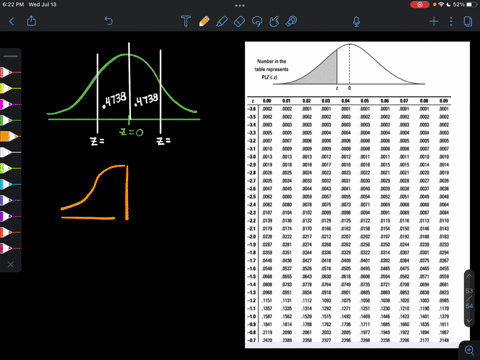Select the hand pointer tool
The width and height of the screenshot is (480, 360).
(274, 22)
